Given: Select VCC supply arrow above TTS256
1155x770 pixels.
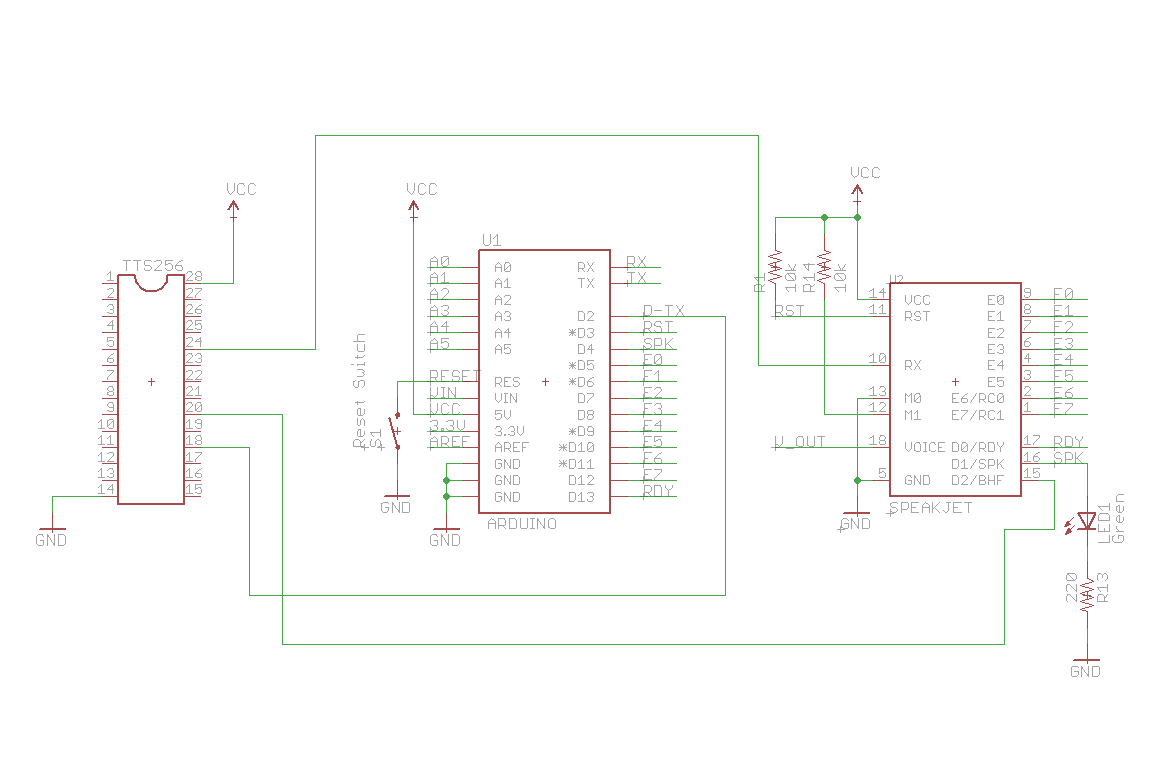Looking at the screenshot, I should [234, 209].
